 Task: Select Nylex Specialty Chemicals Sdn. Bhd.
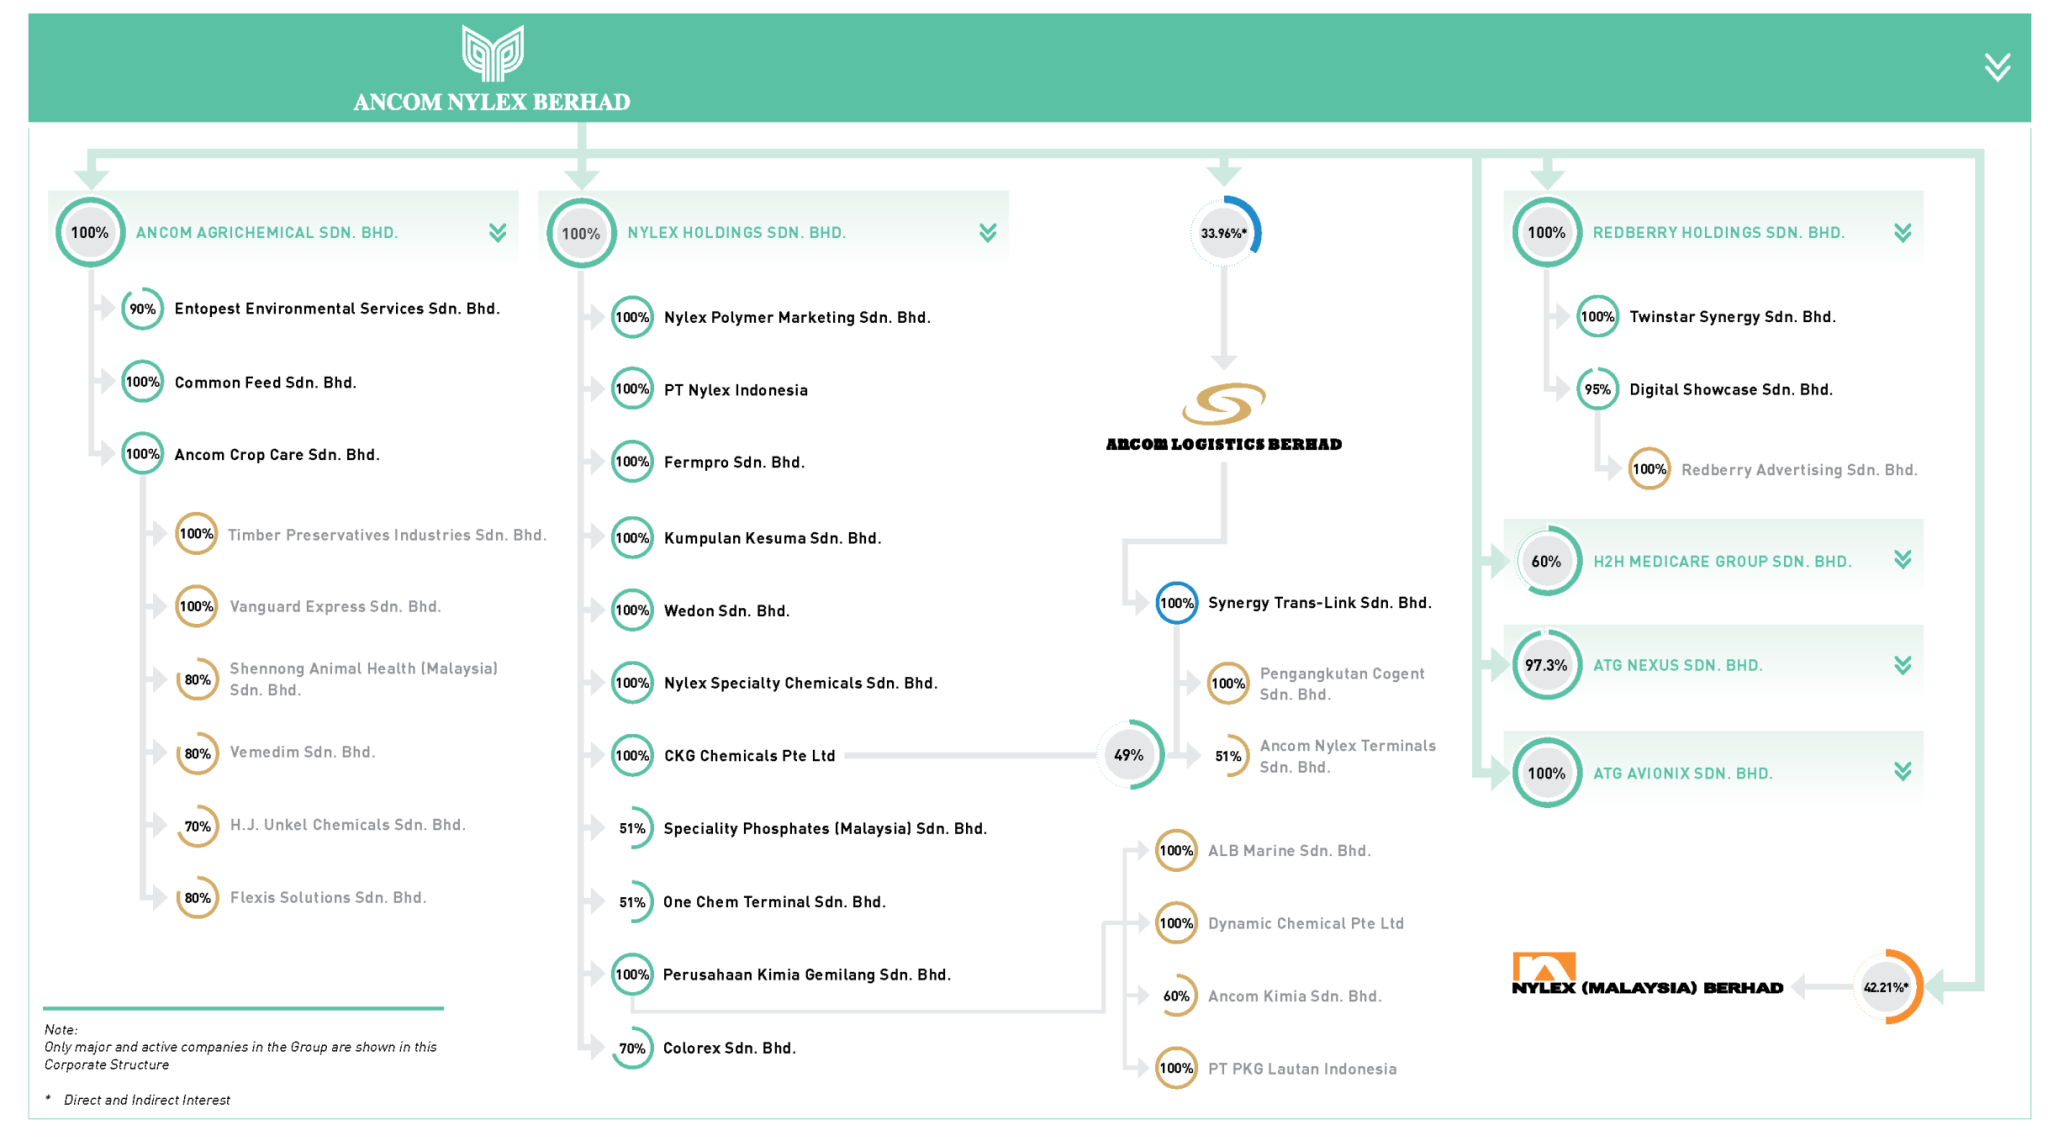click(801, 684)
